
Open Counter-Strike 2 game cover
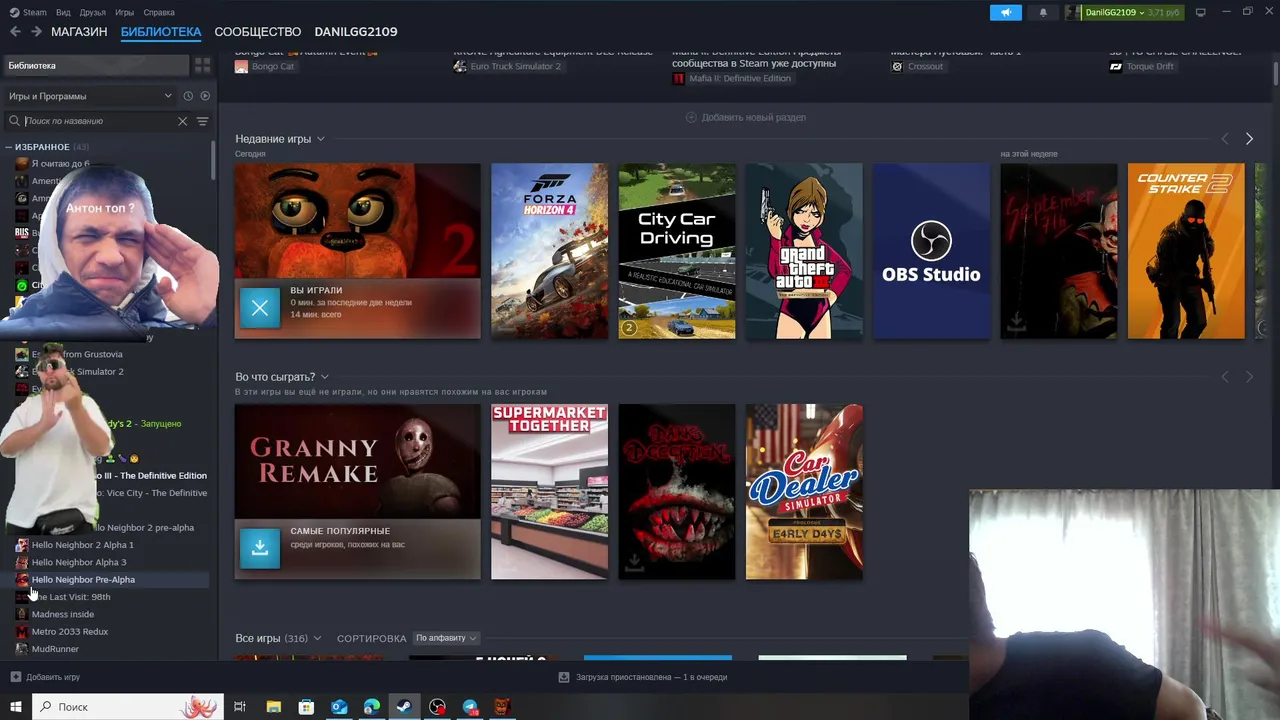coord(1186,251)
